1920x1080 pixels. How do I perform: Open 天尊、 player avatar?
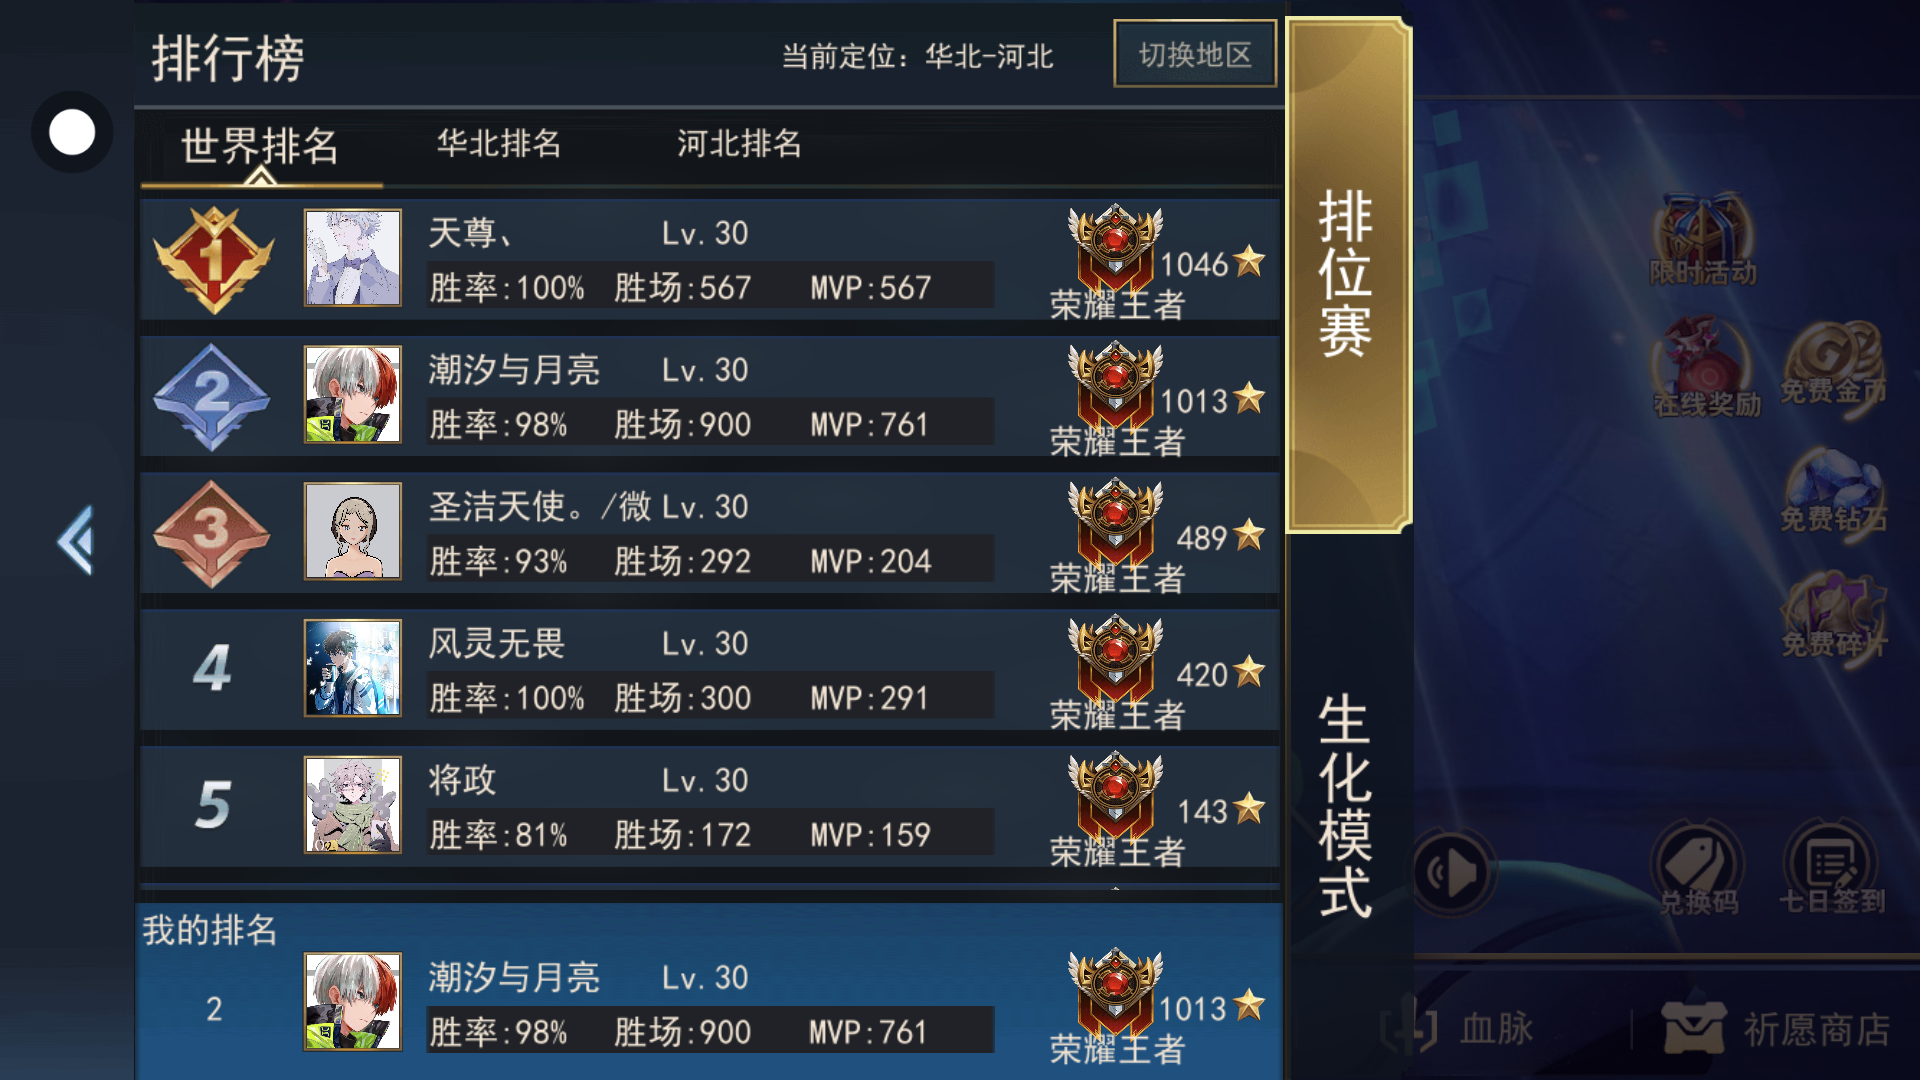point(353,258)
